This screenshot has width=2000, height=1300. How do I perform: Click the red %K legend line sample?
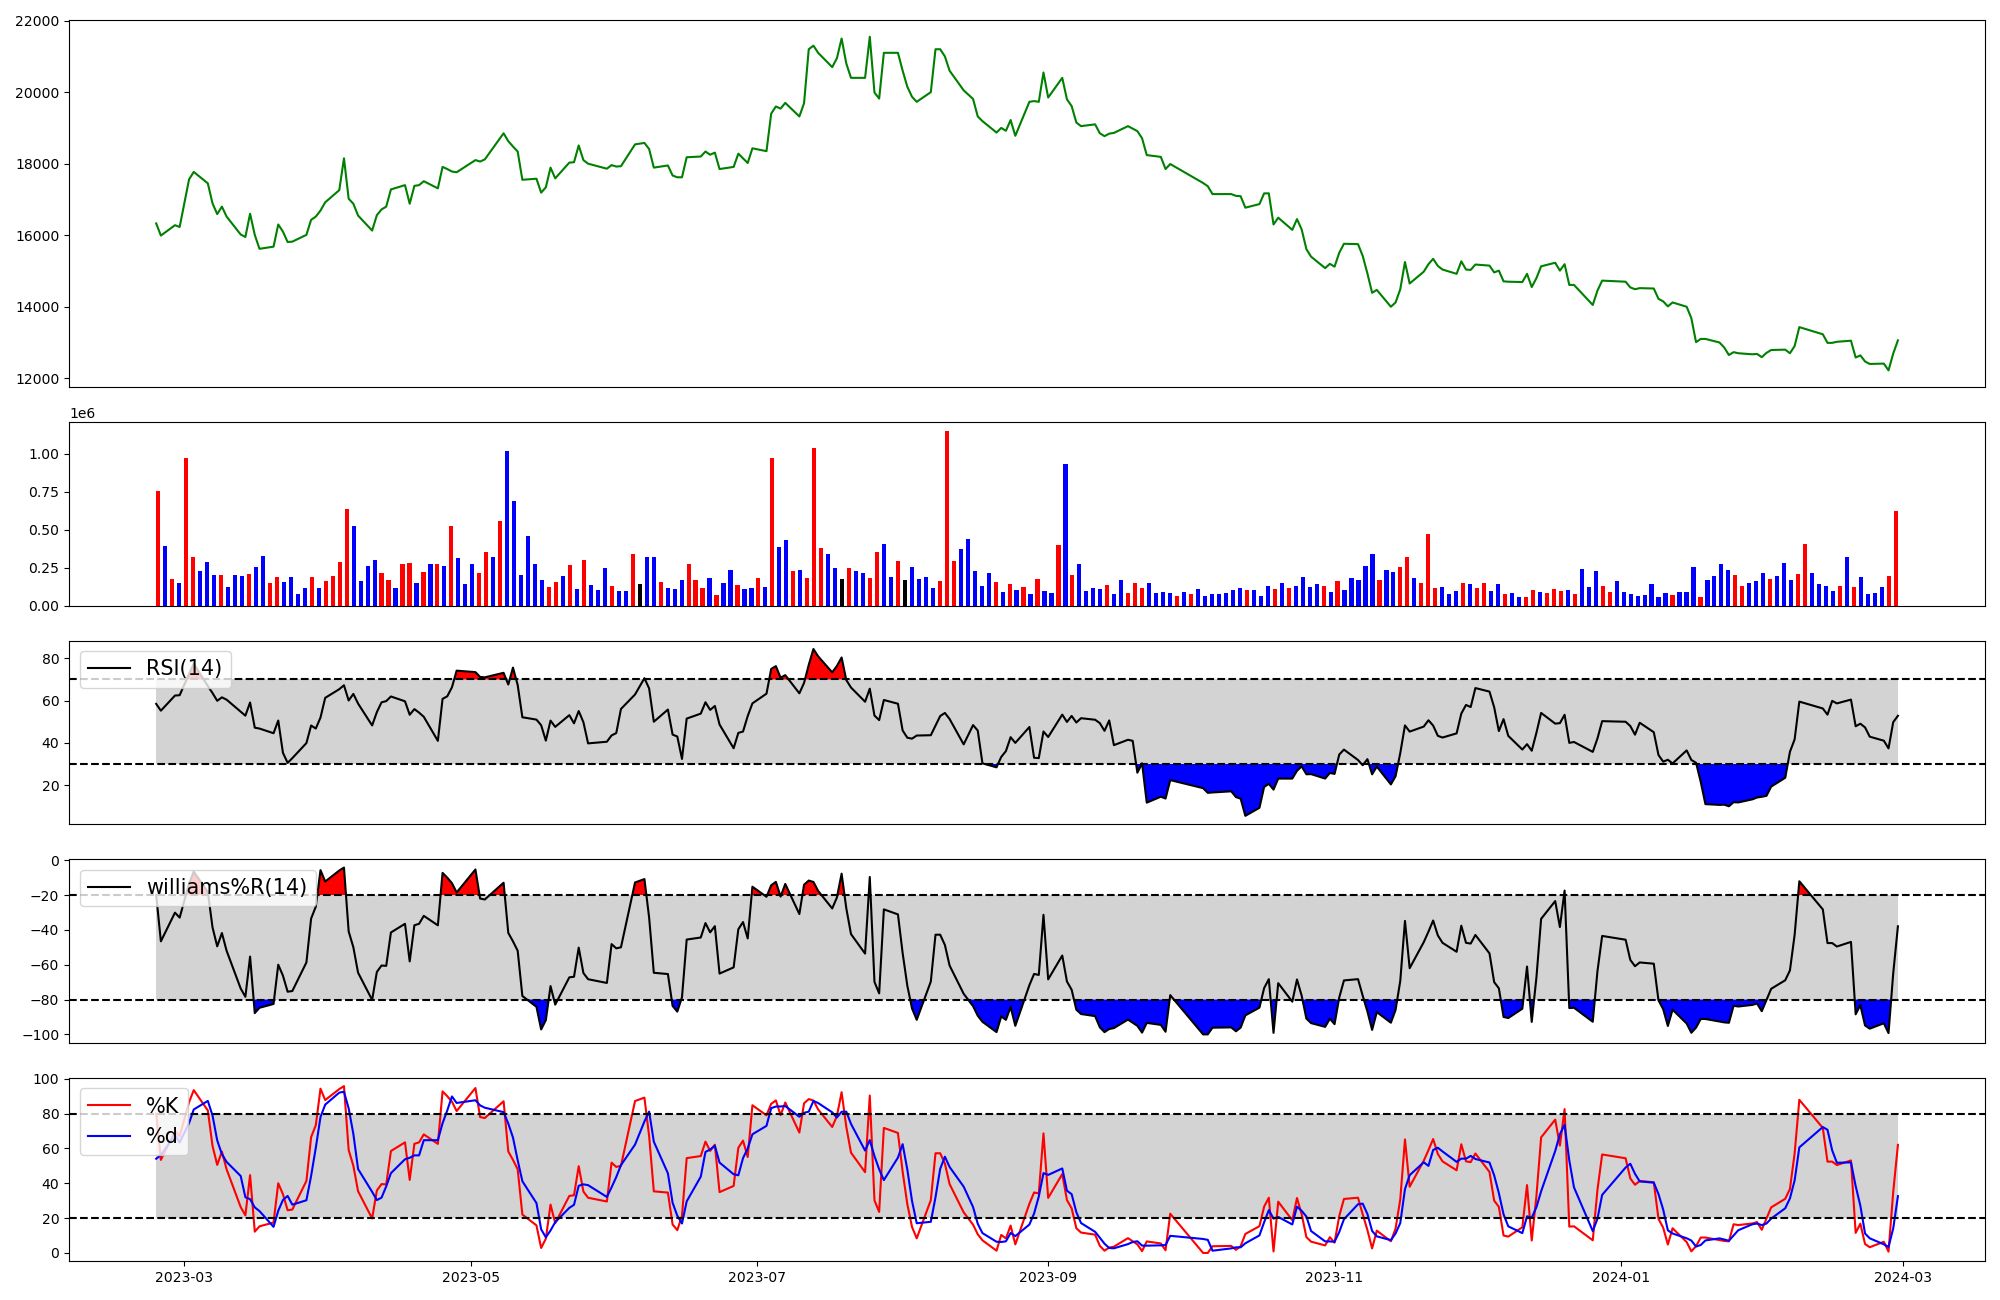tap(109, 1105)
